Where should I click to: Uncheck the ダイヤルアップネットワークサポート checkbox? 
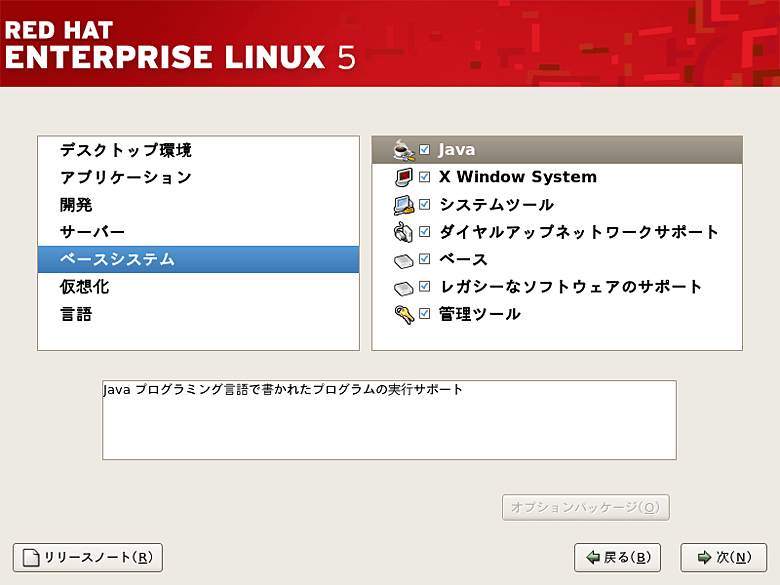pyautogui.click(x=425, y=232)
